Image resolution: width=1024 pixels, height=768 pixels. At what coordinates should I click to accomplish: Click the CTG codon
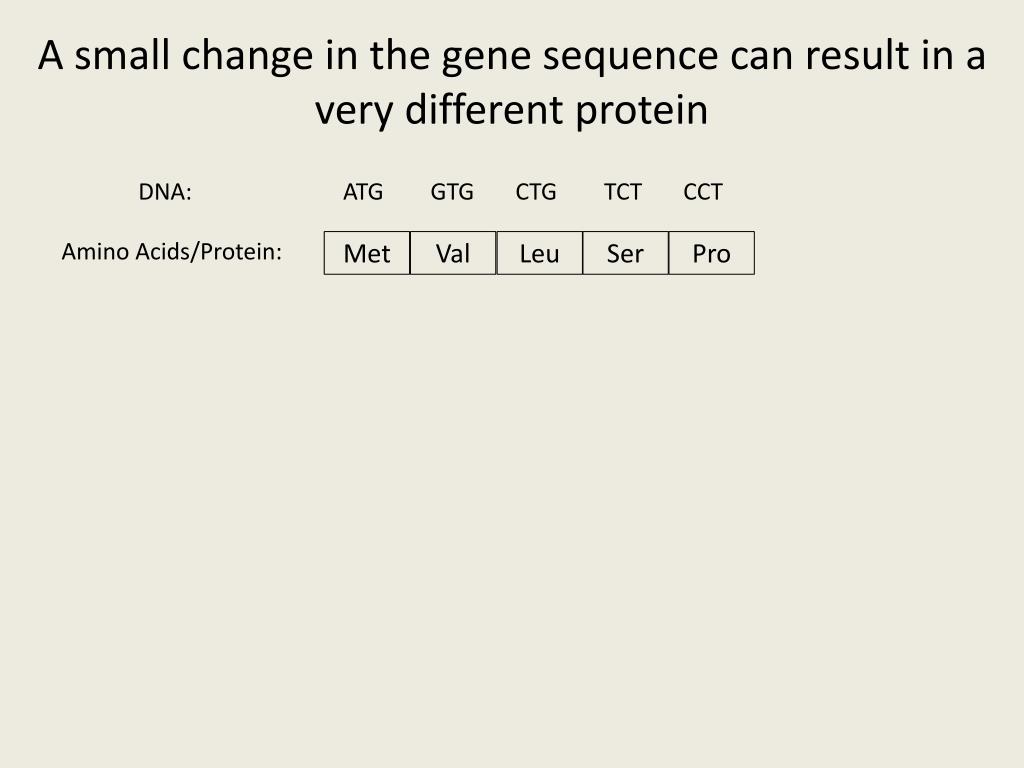tap(536, 192)
